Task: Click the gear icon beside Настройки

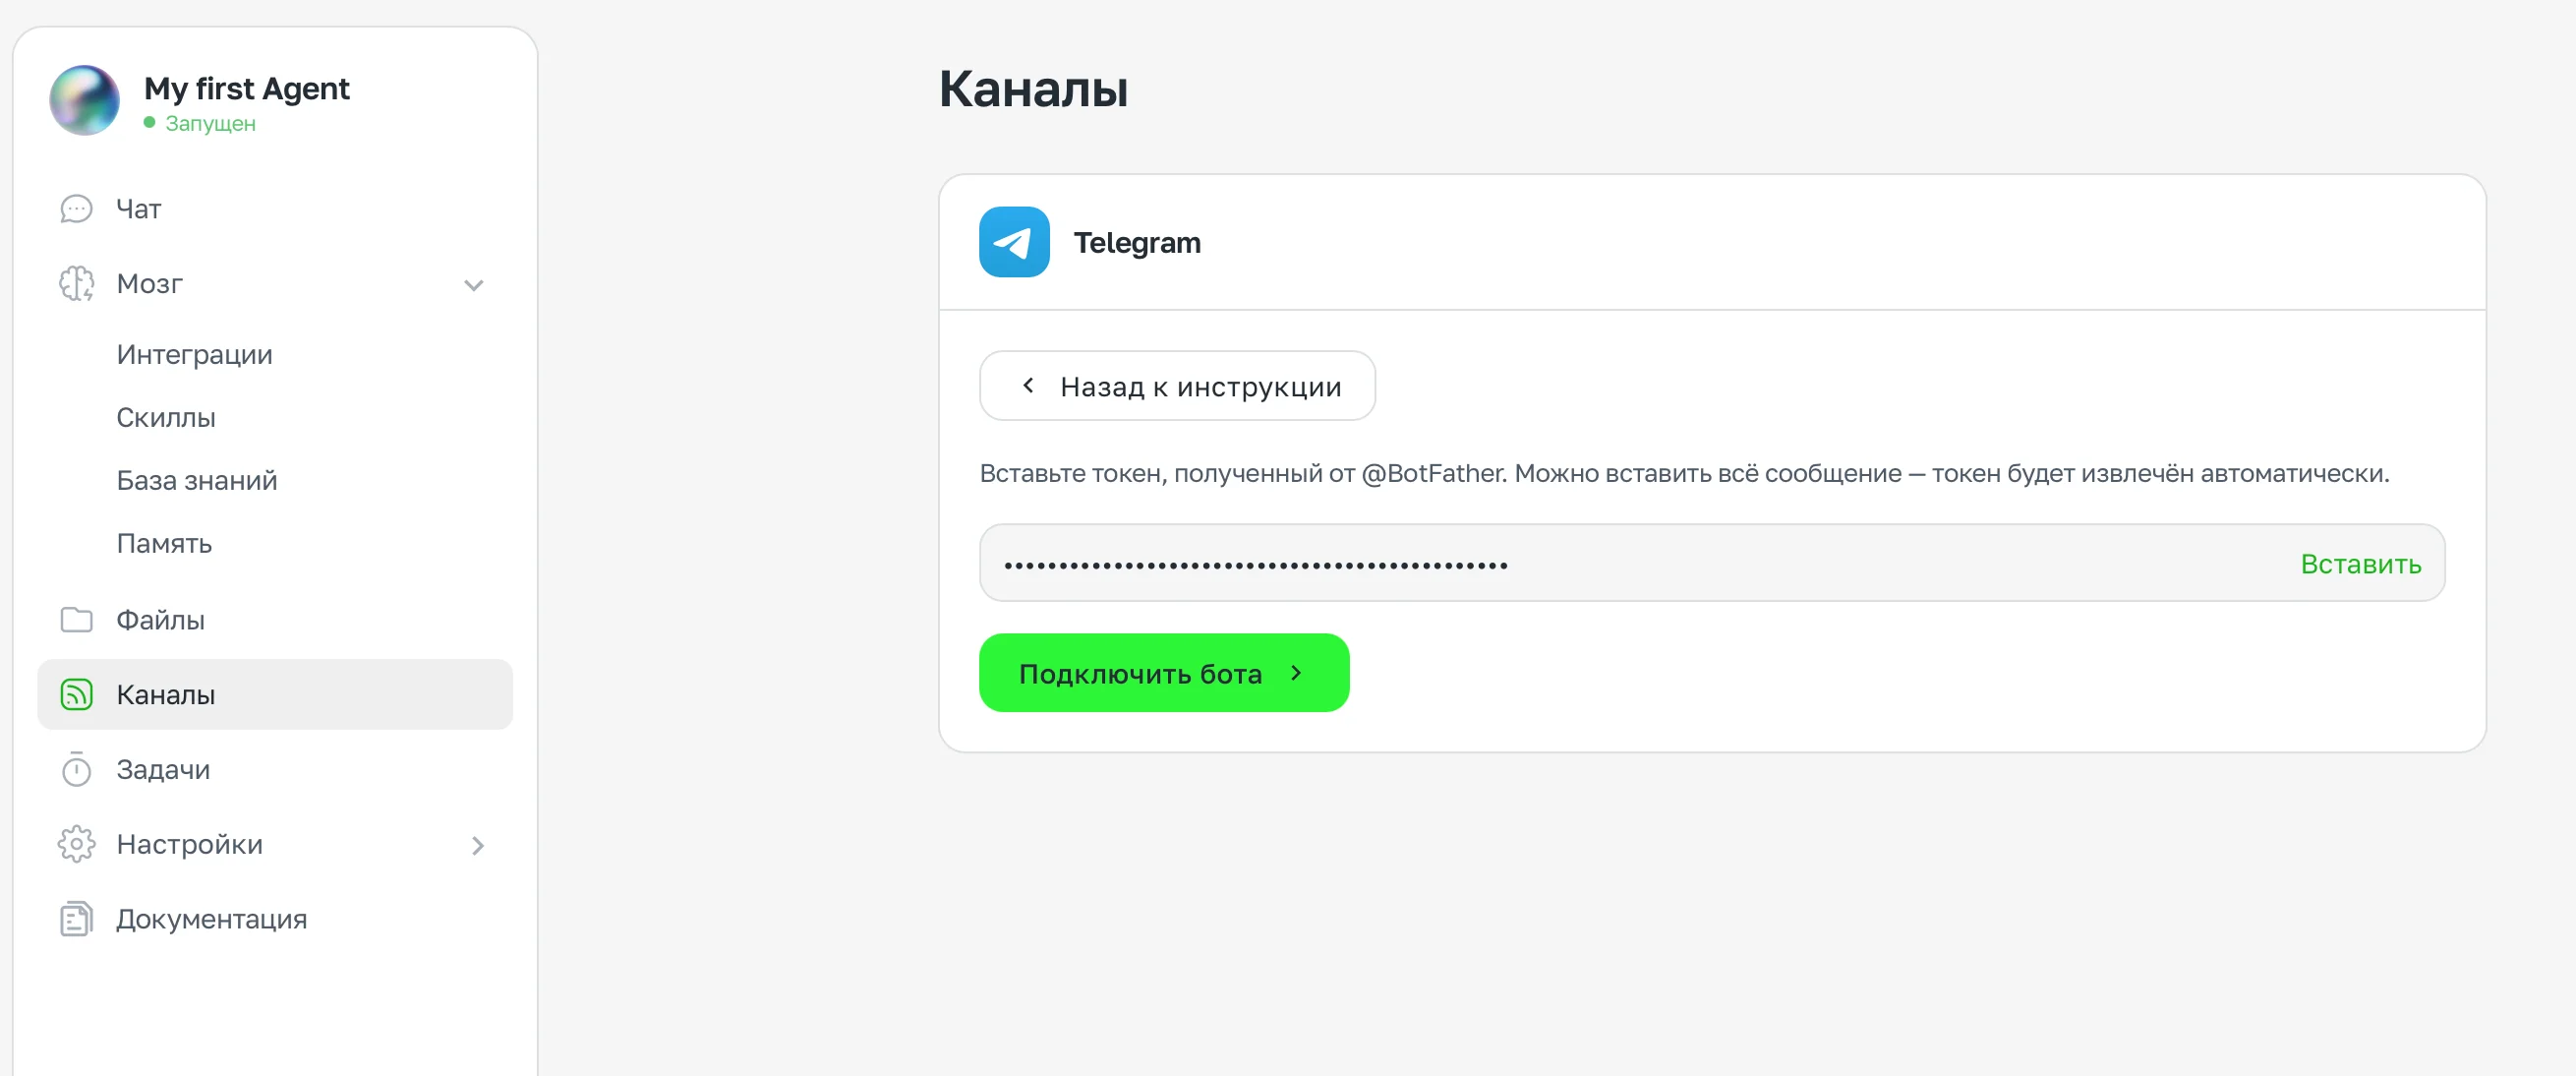Action: pos(76,844)
